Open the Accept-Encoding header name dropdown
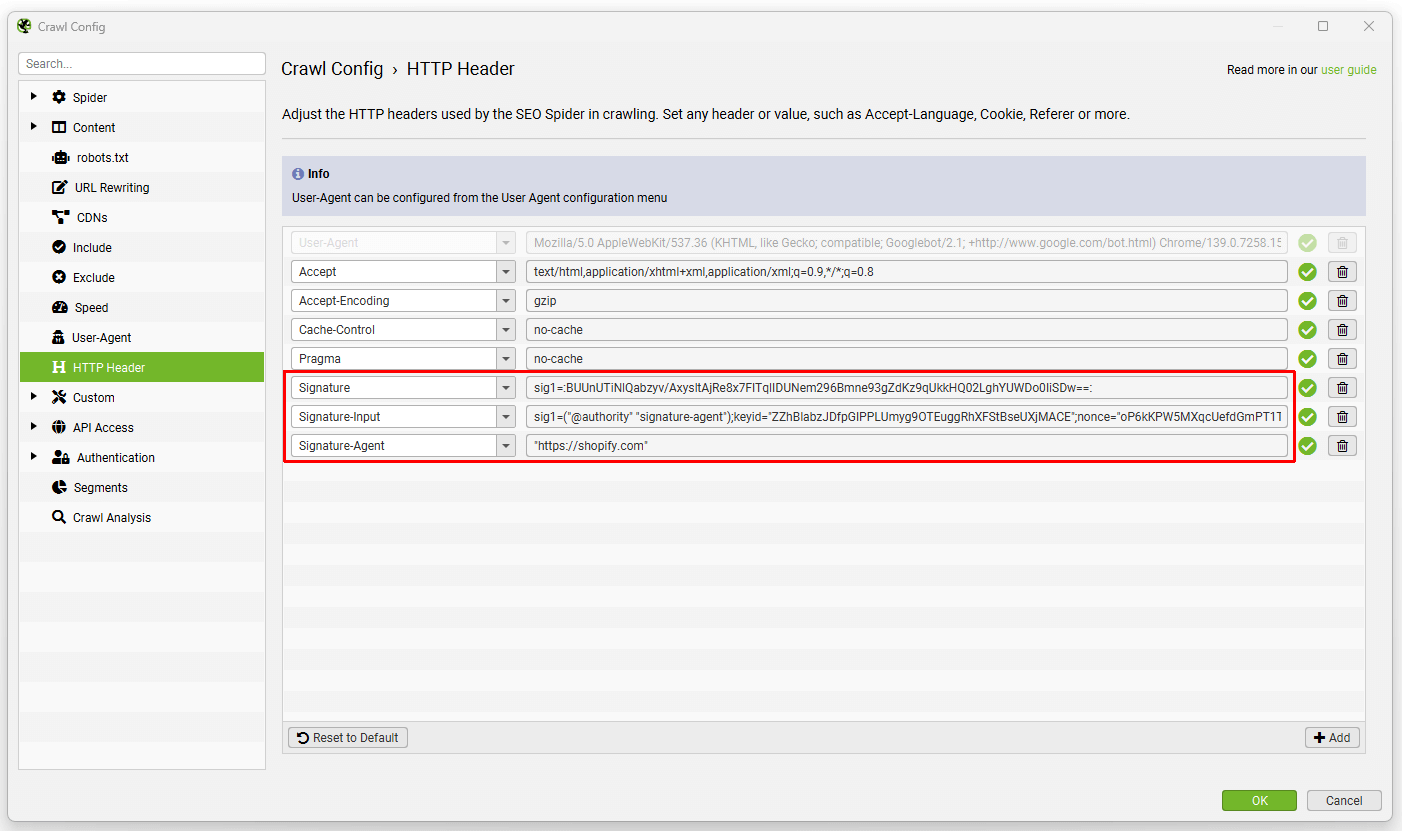The height and width of the screenshot is (831, 1402). pos(506,300)
